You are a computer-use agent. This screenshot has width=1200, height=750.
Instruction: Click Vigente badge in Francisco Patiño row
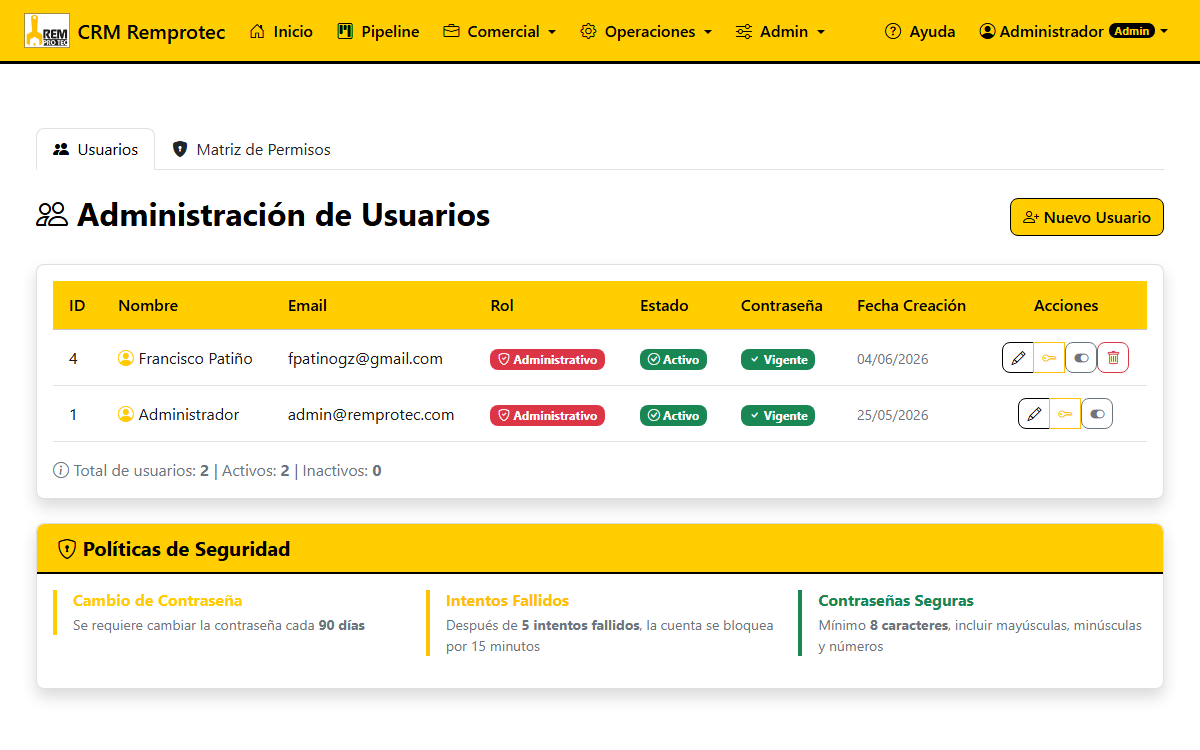(x=778, y=359)
